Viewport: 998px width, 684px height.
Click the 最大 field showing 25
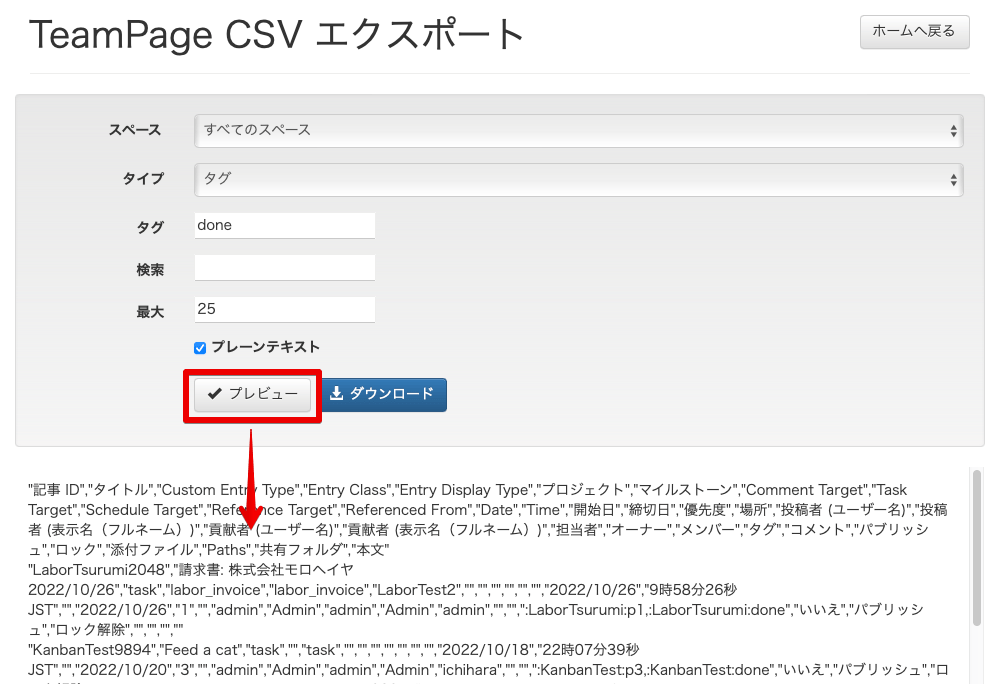(285, 309)
